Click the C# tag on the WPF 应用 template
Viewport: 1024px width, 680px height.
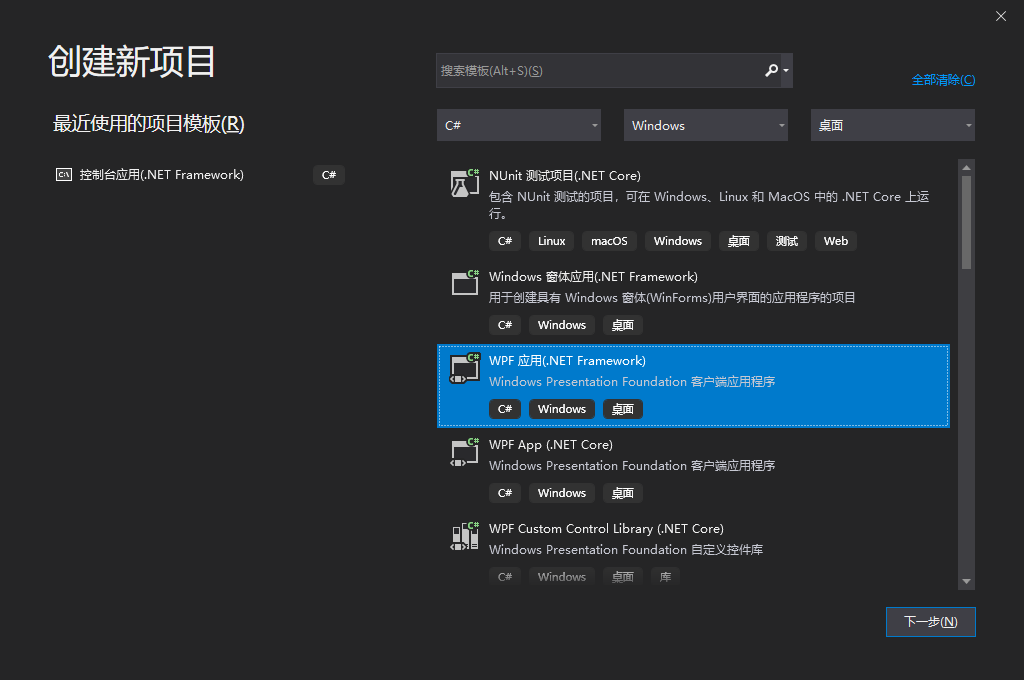pos(505,408)
